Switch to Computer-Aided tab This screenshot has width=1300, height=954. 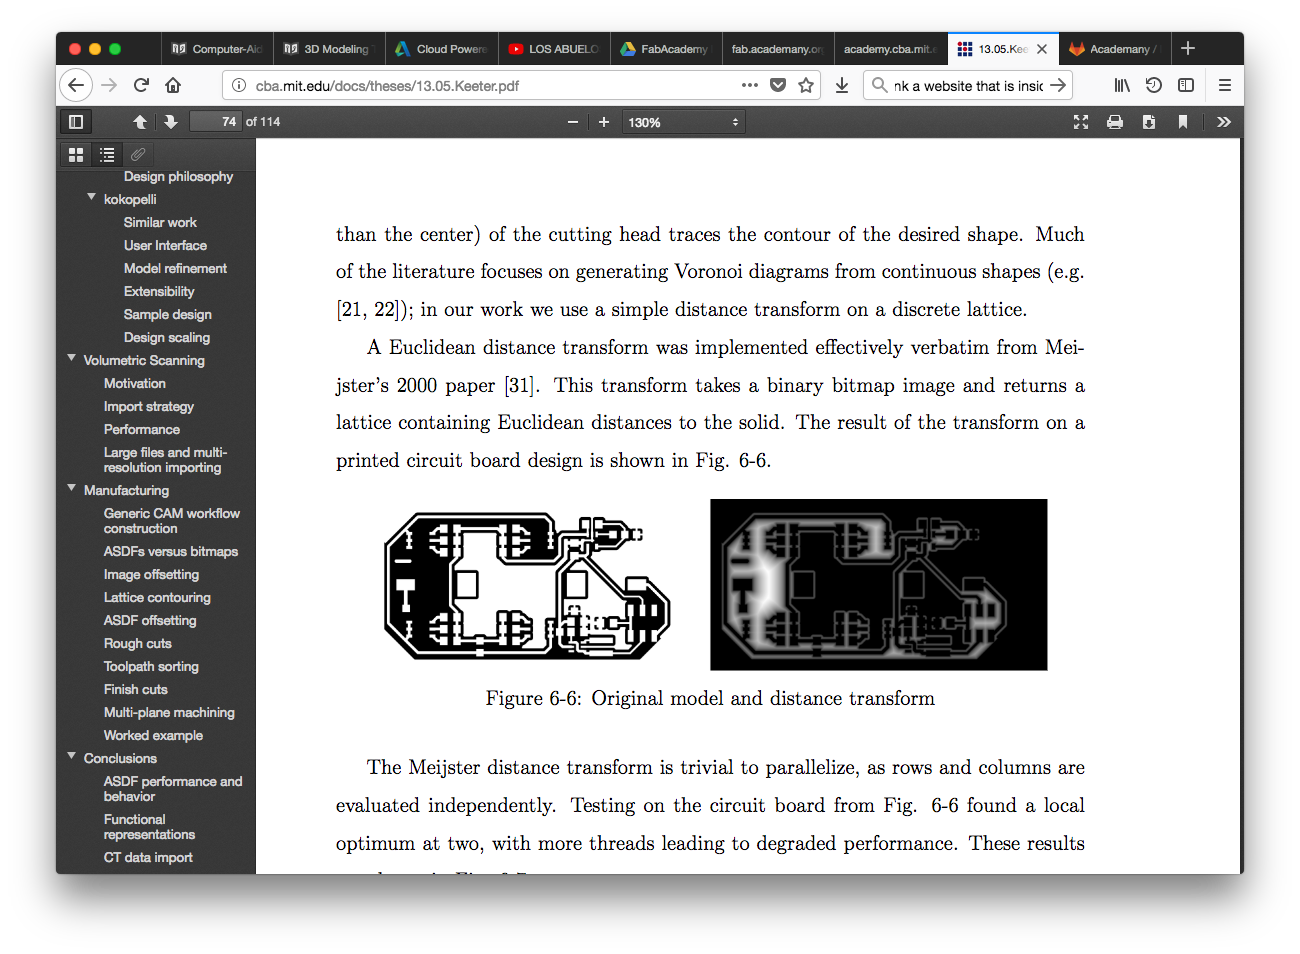point(217,48)
